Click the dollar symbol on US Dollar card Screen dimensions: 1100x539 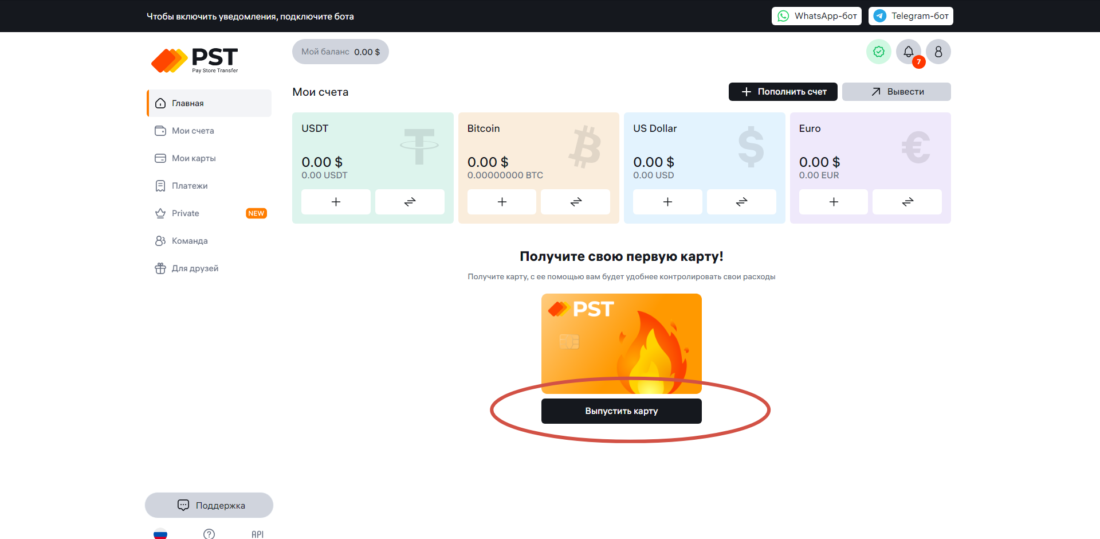tap(751, 146)
